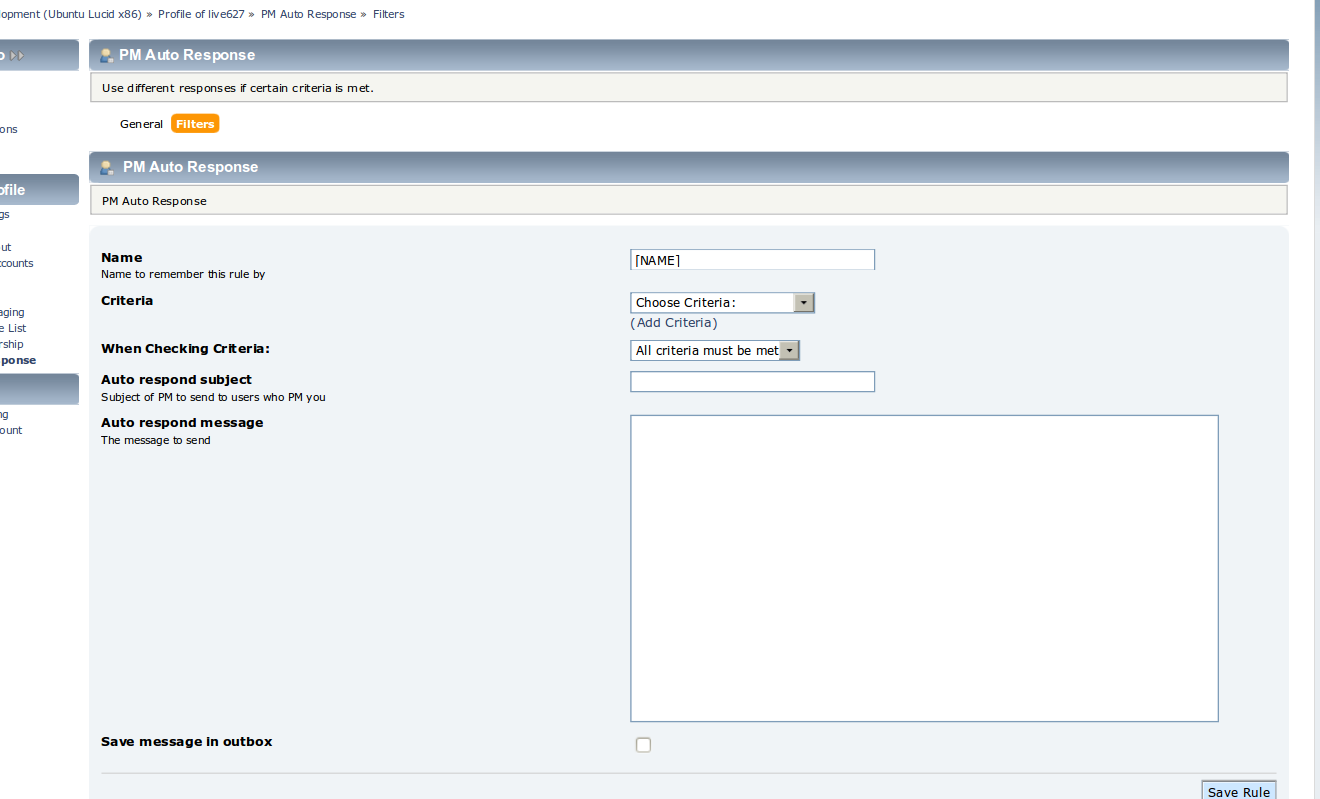Click the user icon in the second PM Auto Response header
The image size is (1320, 799).
[106, 168]
